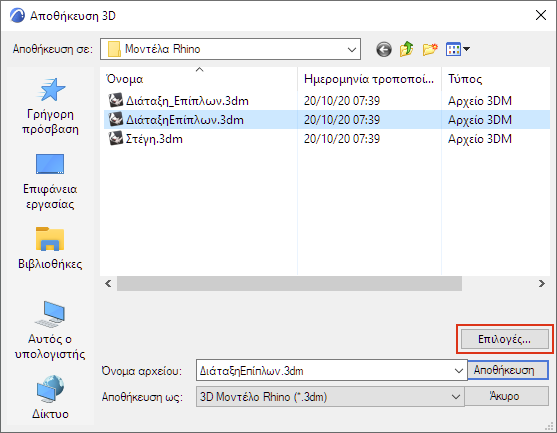Image resolution: width=557 pixels, height=433 pixels.
Task: Expand the Μοντέλα Rhino folder dropdown
Action: 352,49
